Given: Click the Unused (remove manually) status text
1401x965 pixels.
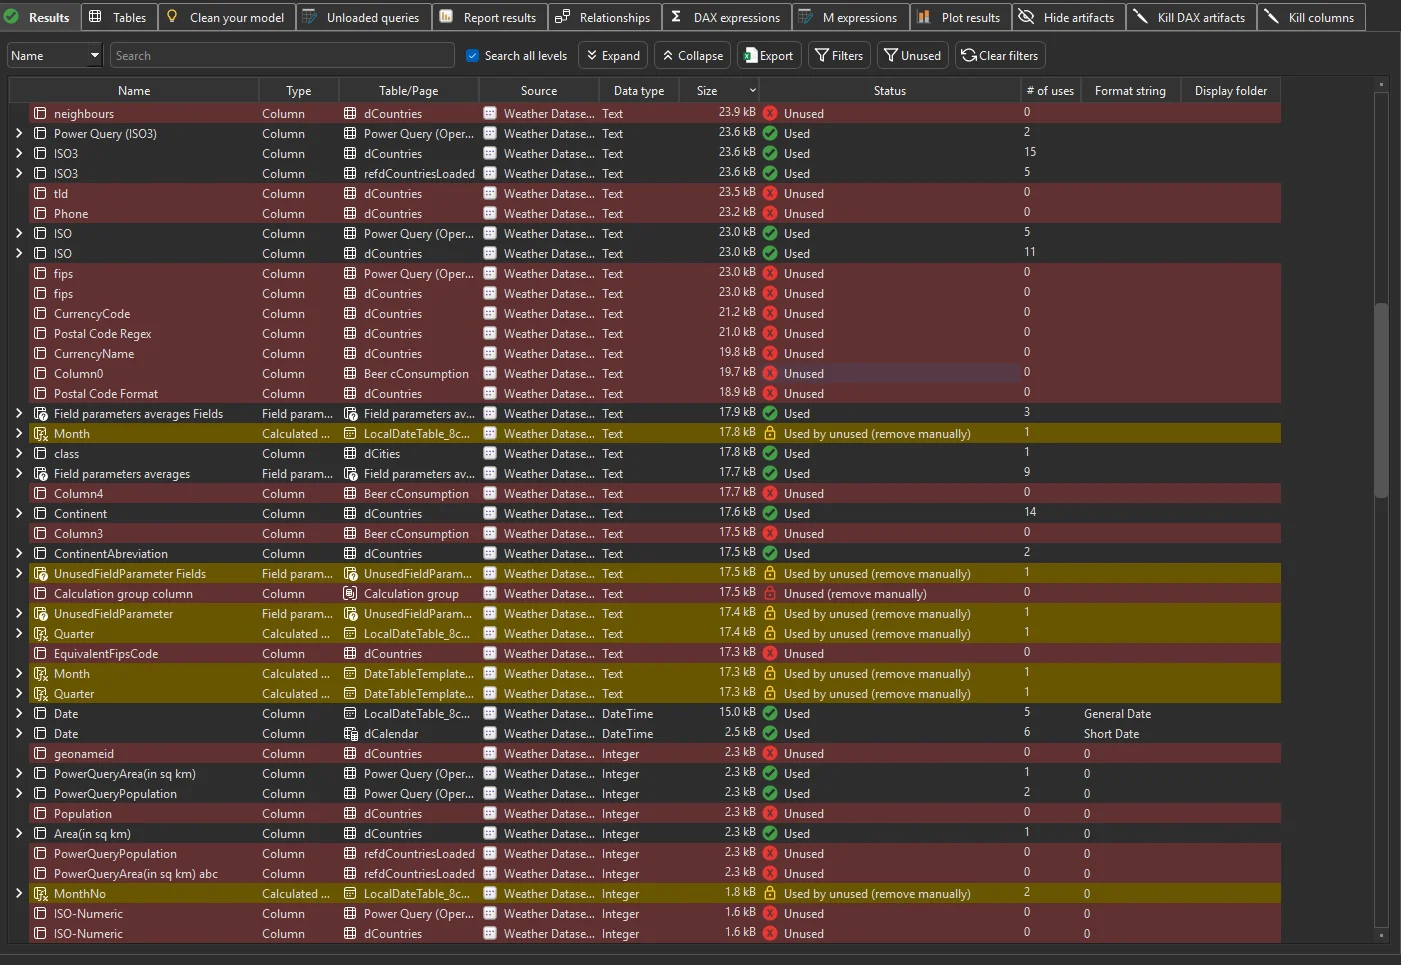Looking at the screenshot, I should (x=855, y=593).
